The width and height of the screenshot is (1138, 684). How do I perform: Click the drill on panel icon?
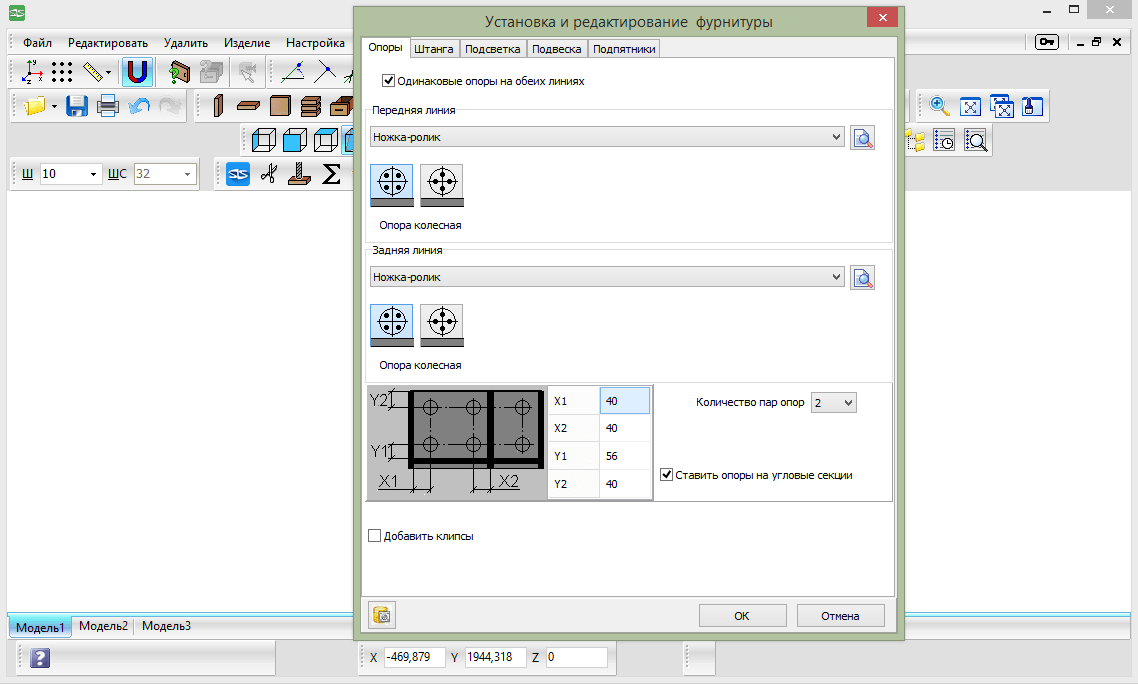[299, 174]
